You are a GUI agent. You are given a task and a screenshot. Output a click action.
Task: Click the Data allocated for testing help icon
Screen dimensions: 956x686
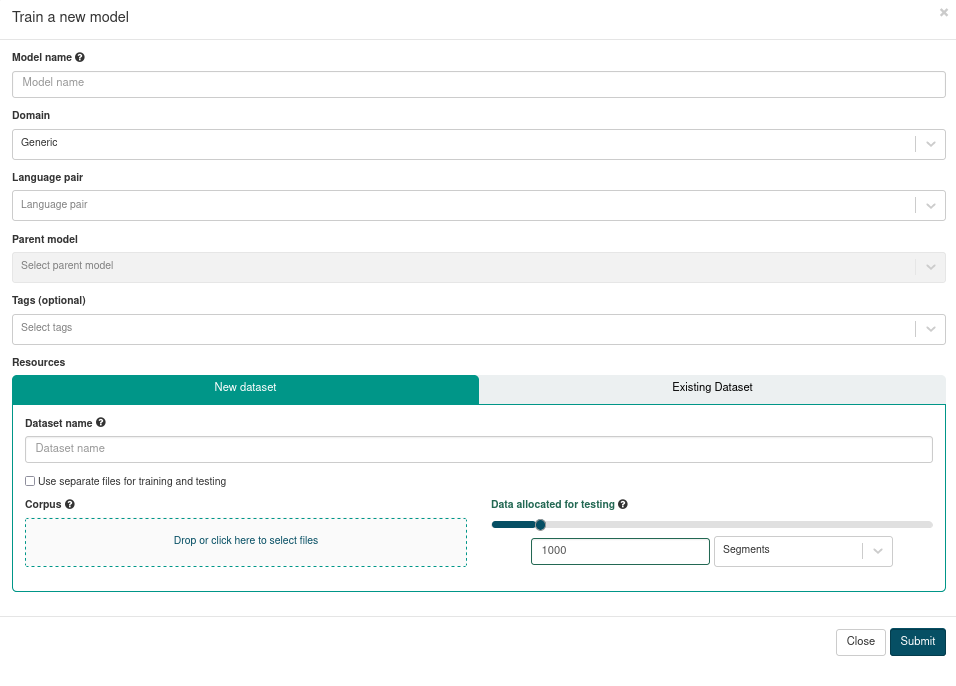[x=622, y=504]
